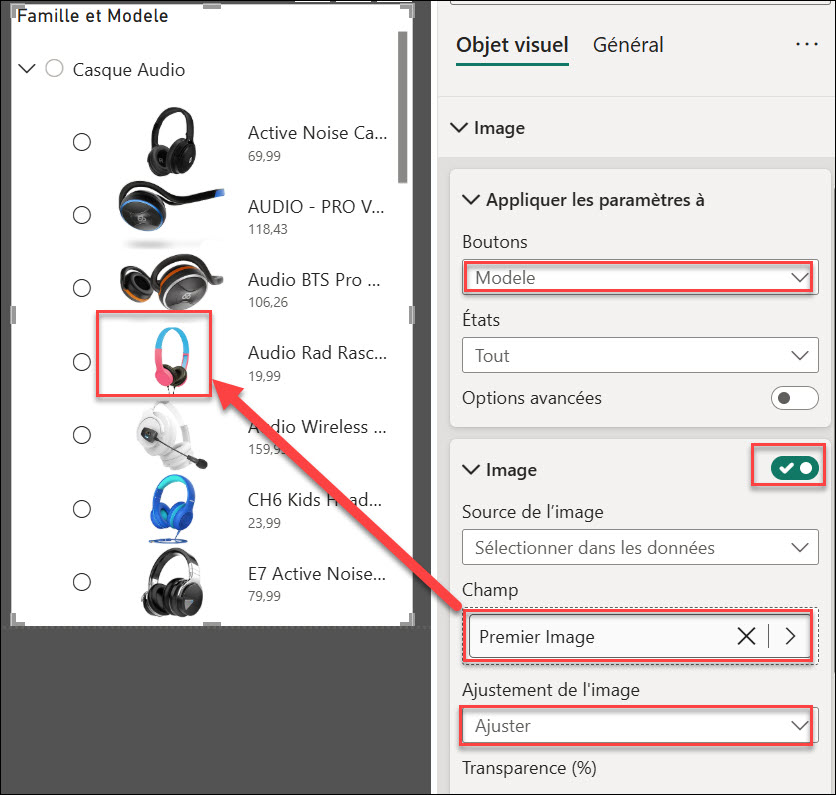Open the États dropdown showing Tout
836x795 pixels.
pyautogui.click(x=639, y=355)
